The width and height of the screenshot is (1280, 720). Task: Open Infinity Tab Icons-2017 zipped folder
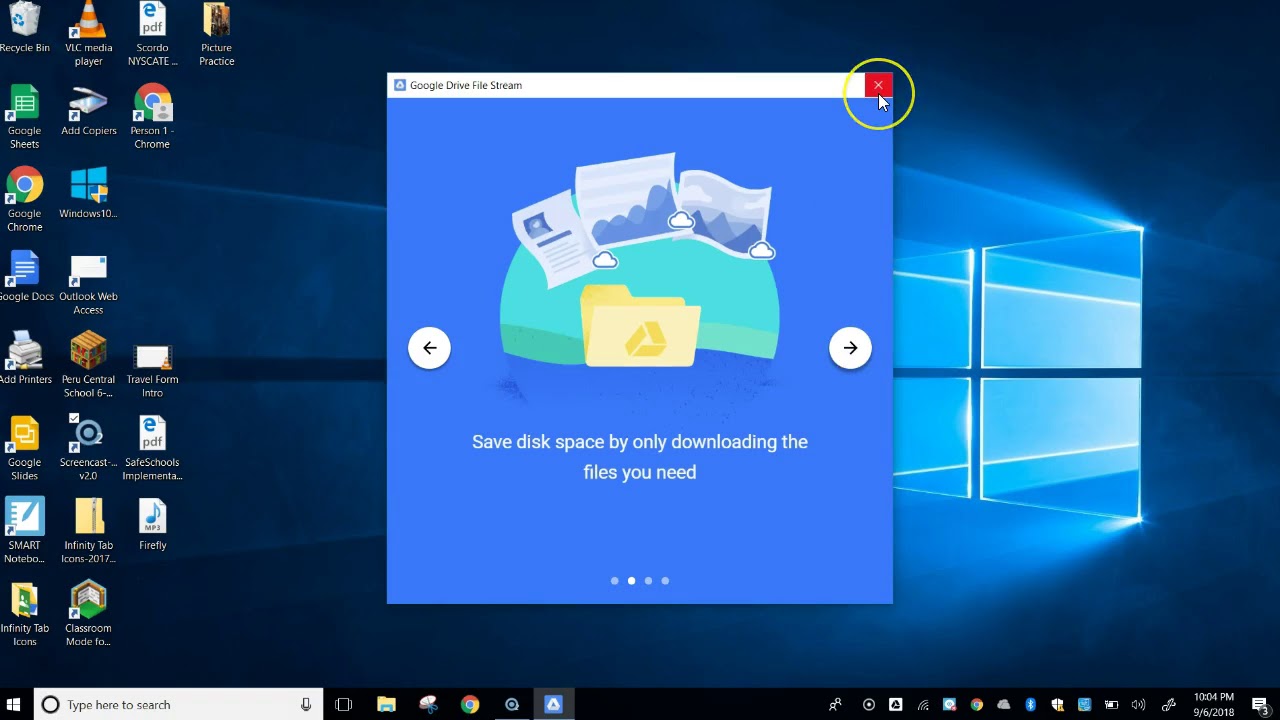click(x=88, y=532)
